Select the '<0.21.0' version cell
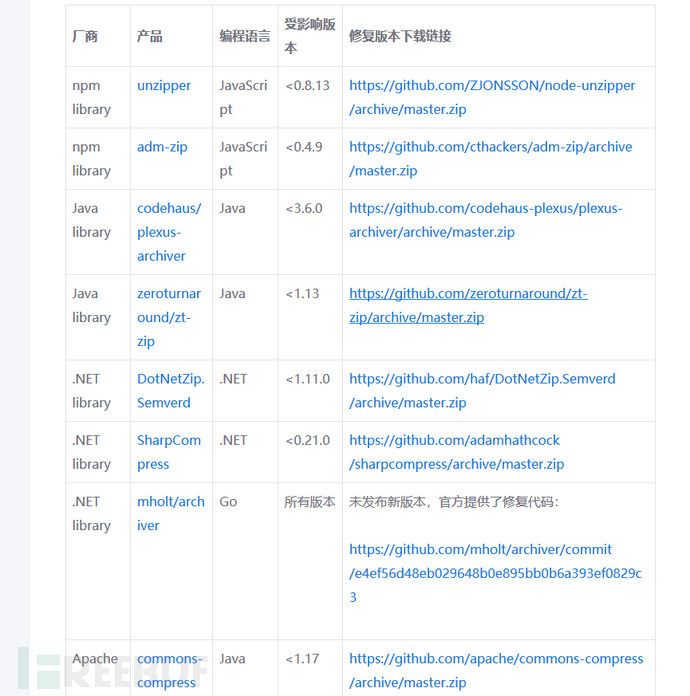The image size is (690, 696). pos(307,440)
